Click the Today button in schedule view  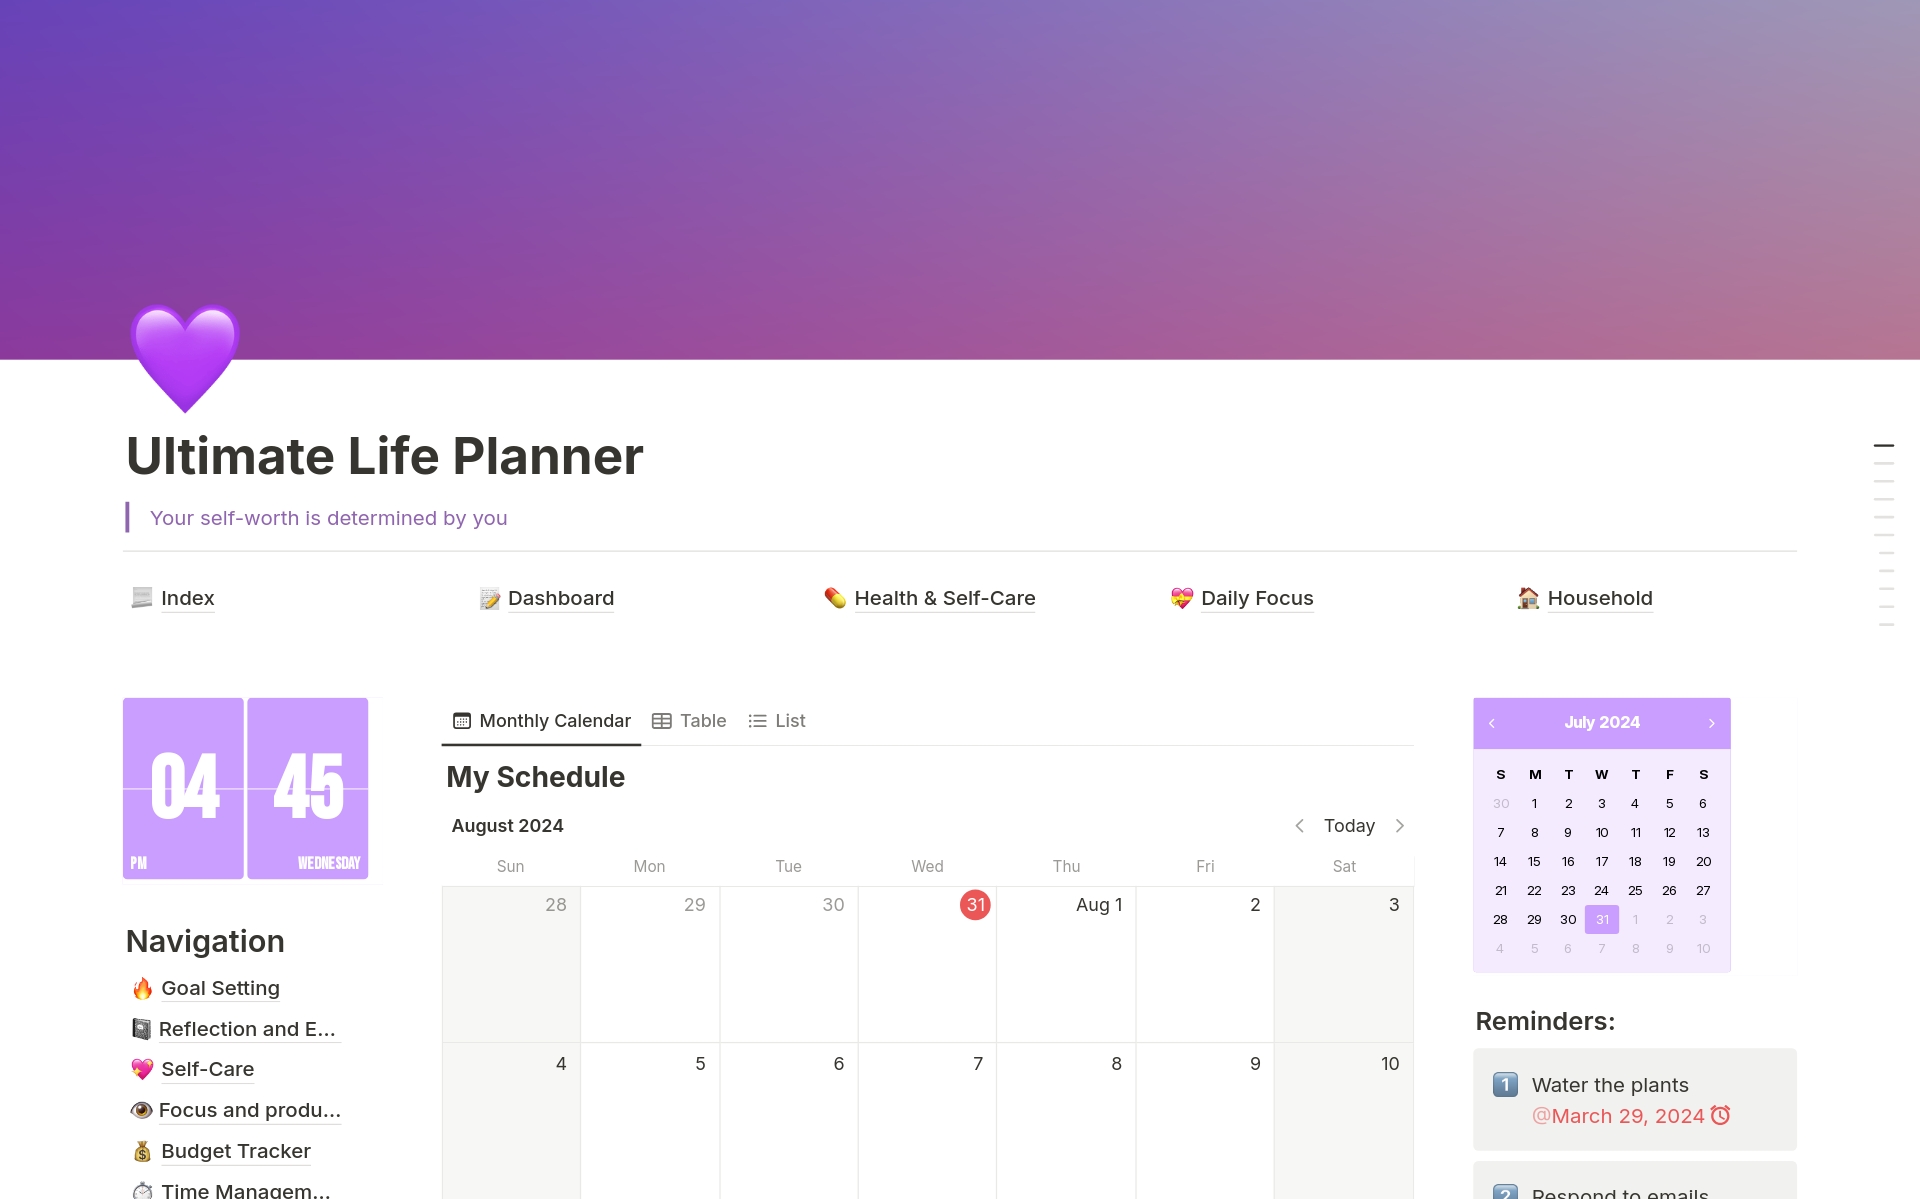1350,825
